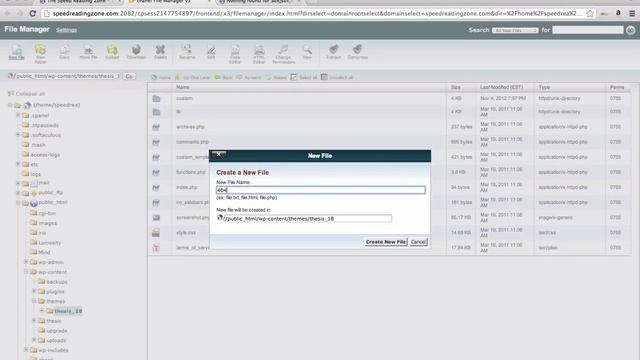Go Up One Level in navigation bar
The height and width of the screenshot is (360, 640).
click(x=192, y=77)
